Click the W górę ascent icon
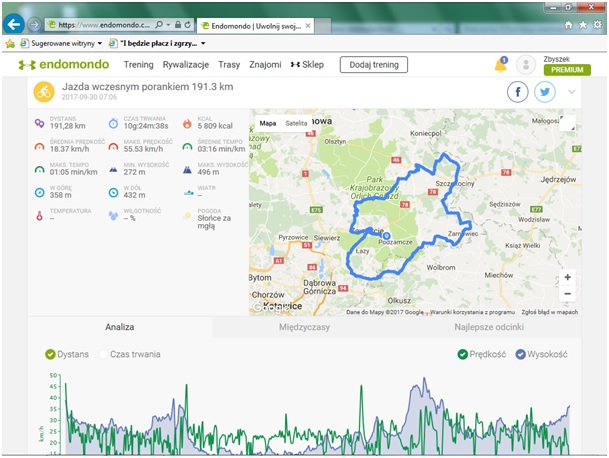The image size is (609, 458). pyautogui.click(x=39, y=192)
